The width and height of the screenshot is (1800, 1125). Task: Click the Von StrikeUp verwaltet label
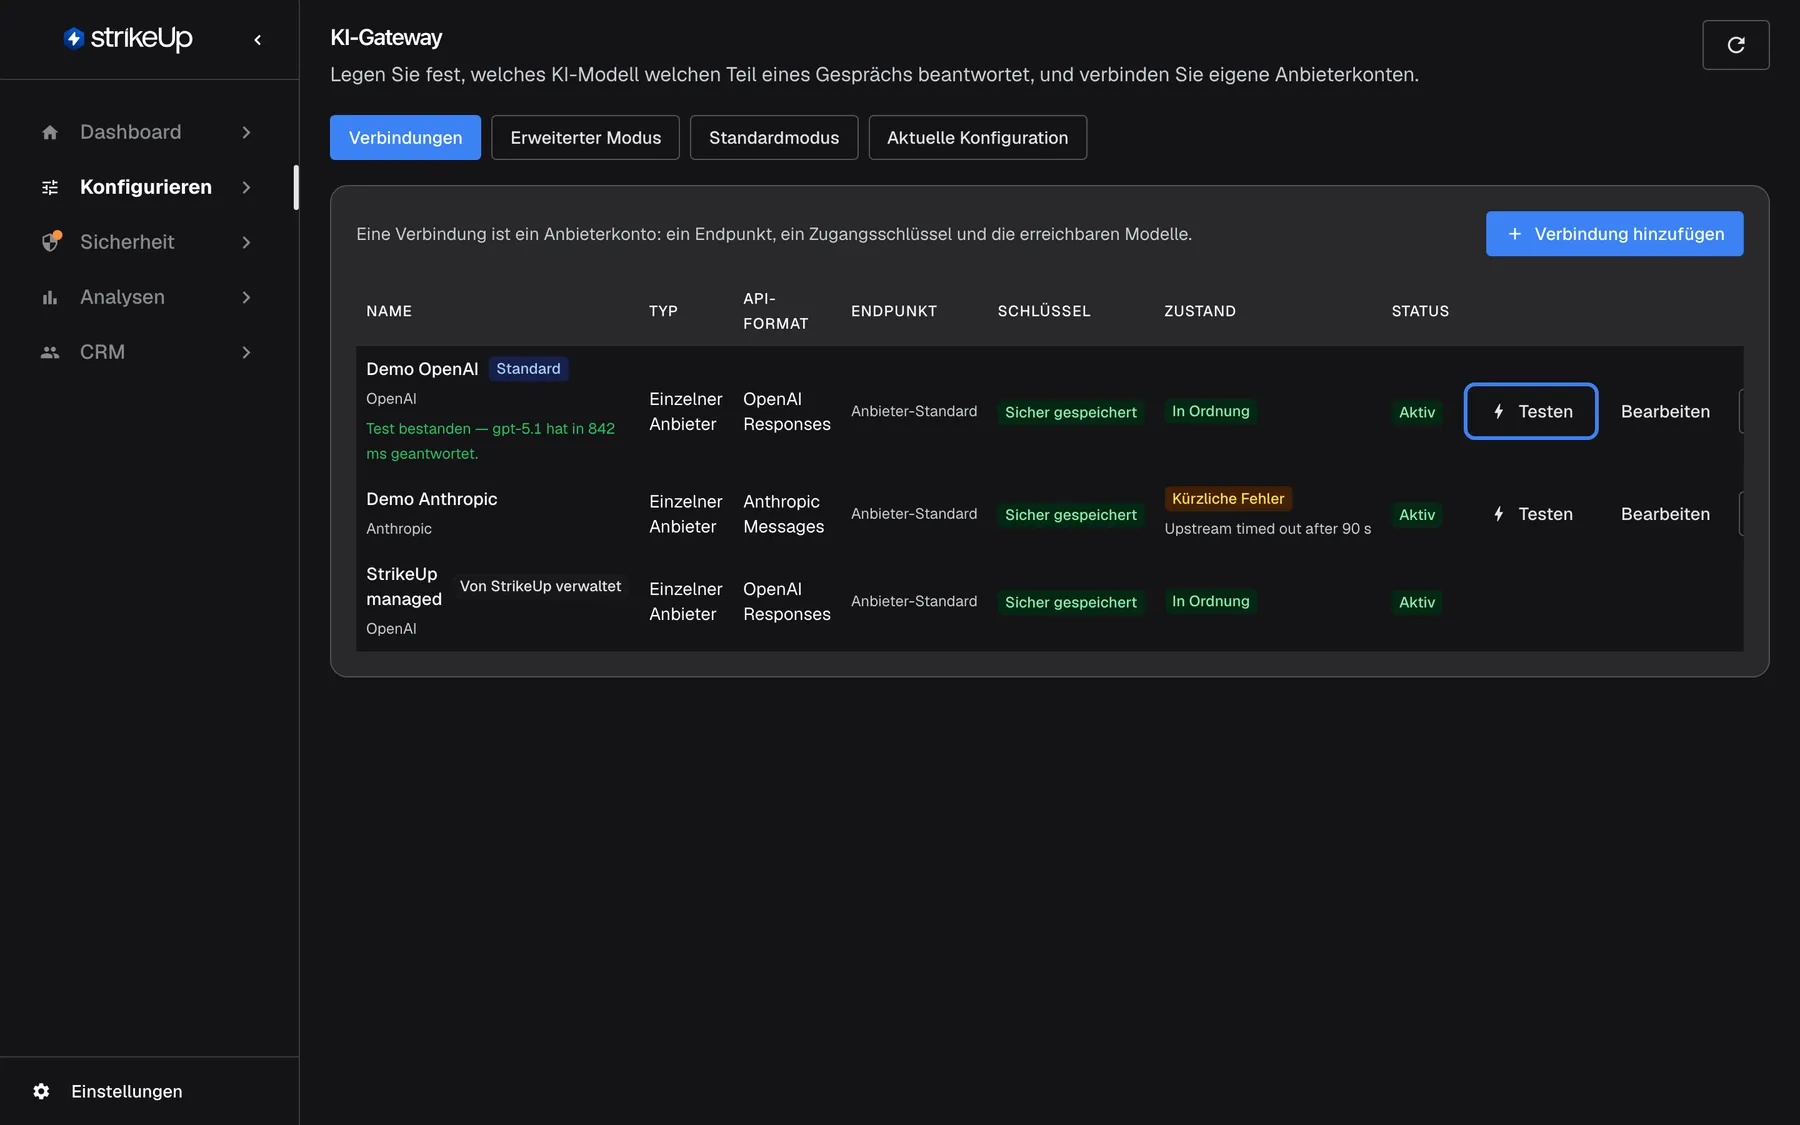click(x=540, y=586)
